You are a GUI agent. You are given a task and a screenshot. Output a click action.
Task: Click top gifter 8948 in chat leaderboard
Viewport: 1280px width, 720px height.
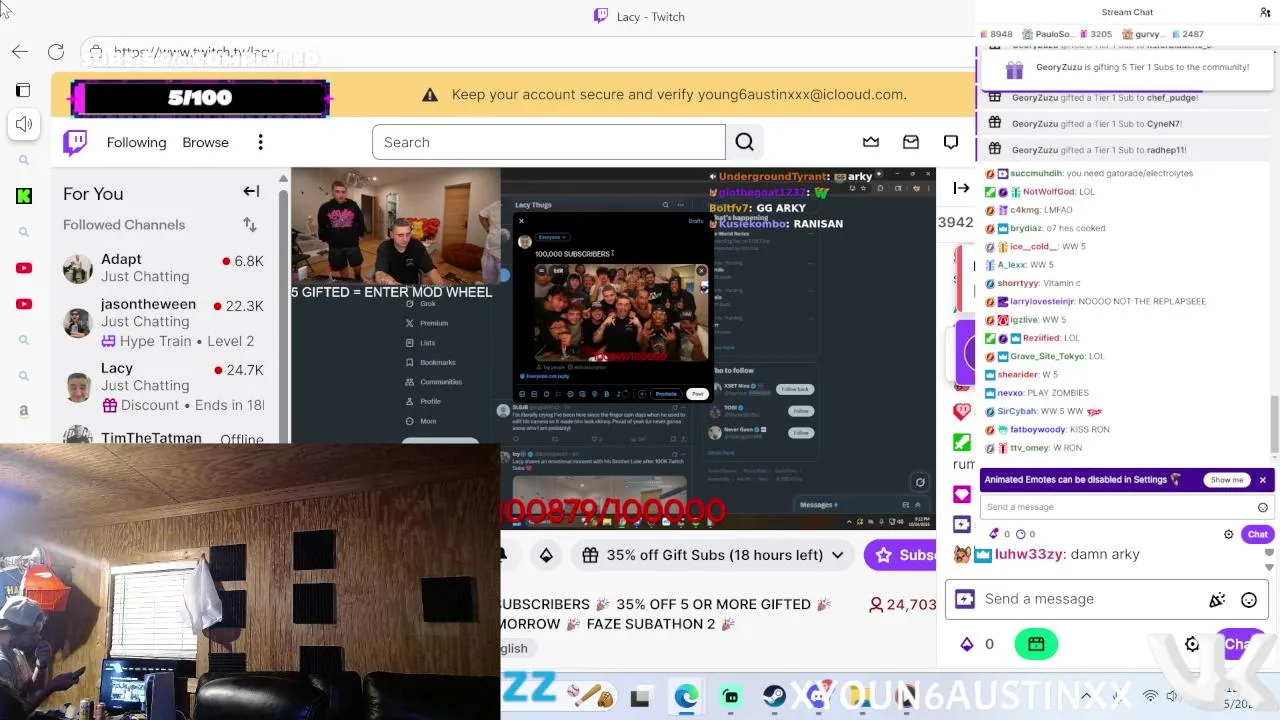pos(995,34)
